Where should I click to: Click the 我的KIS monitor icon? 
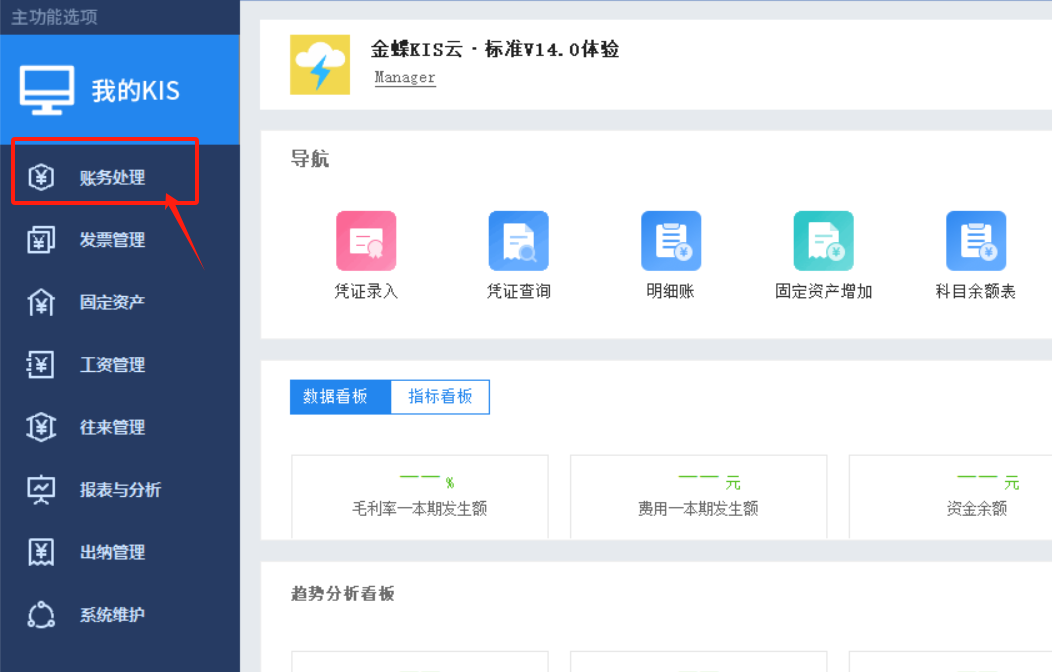tap(47, 91)
